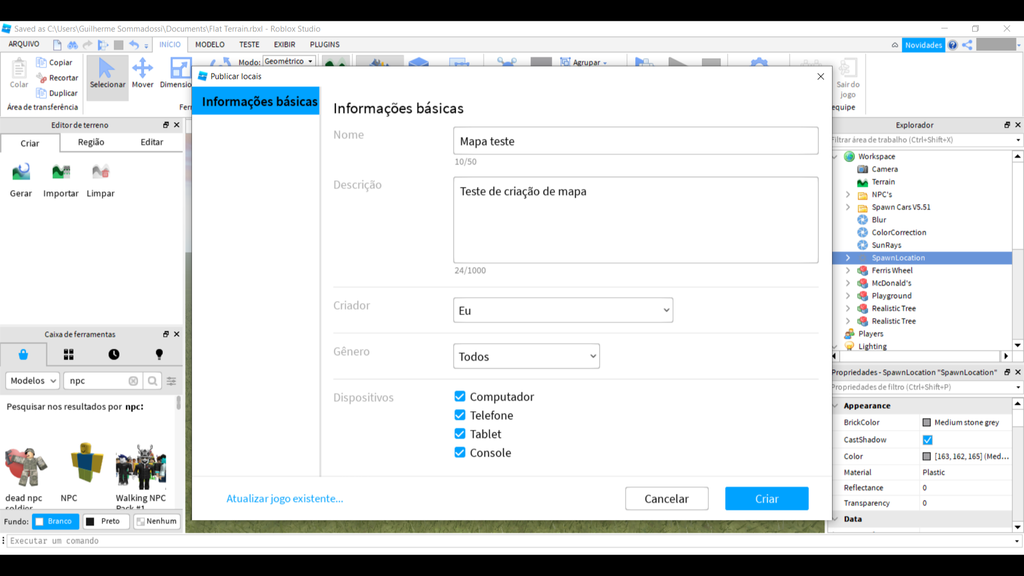Open the Modo Geométrico dropdown
Image resolution: width=1024 pixels, height=576 pixels.
point(289,61)
